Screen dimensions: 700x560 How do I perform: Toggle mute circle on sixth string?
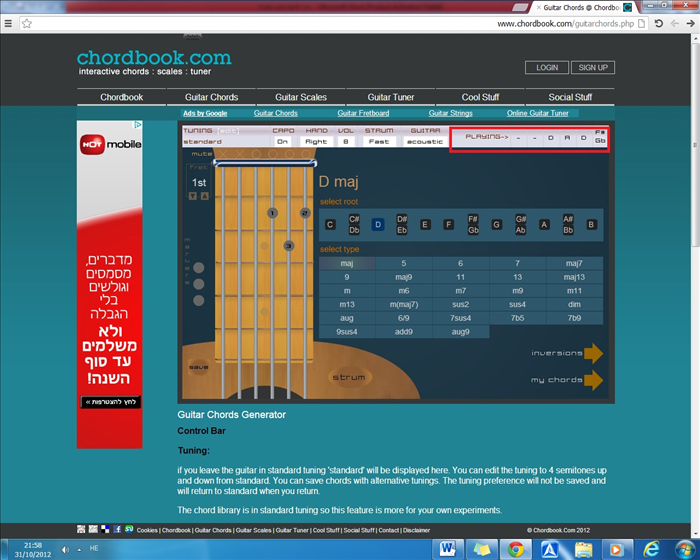(x=306, y=154)
